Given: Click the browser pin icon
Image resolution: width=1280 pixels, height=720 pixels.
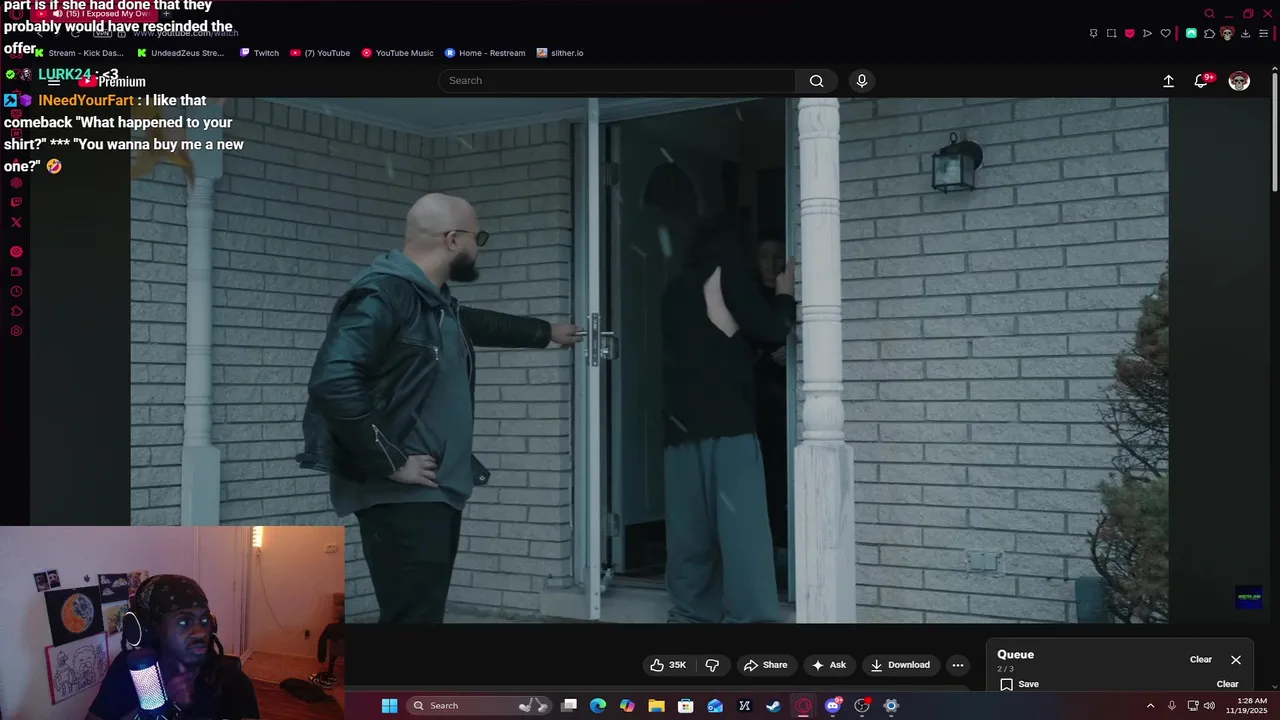Looking at the screenshot, I should pyautogui.click(x=1093, y=33).
